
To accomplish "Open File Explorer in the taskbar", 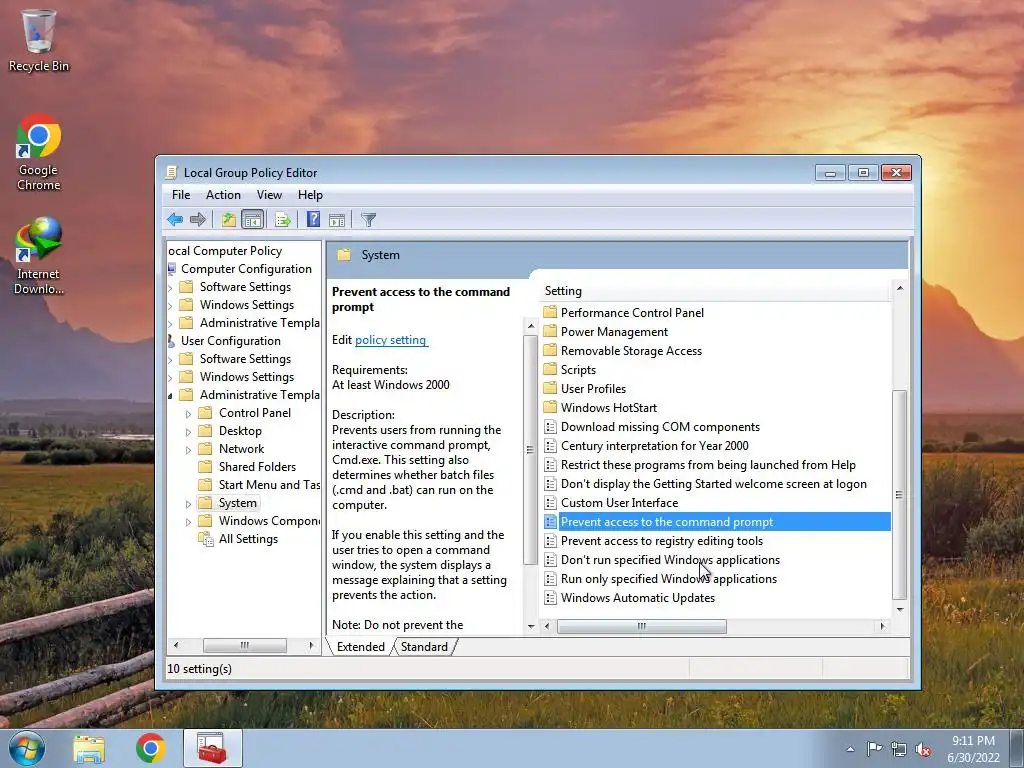I will 89,749.
